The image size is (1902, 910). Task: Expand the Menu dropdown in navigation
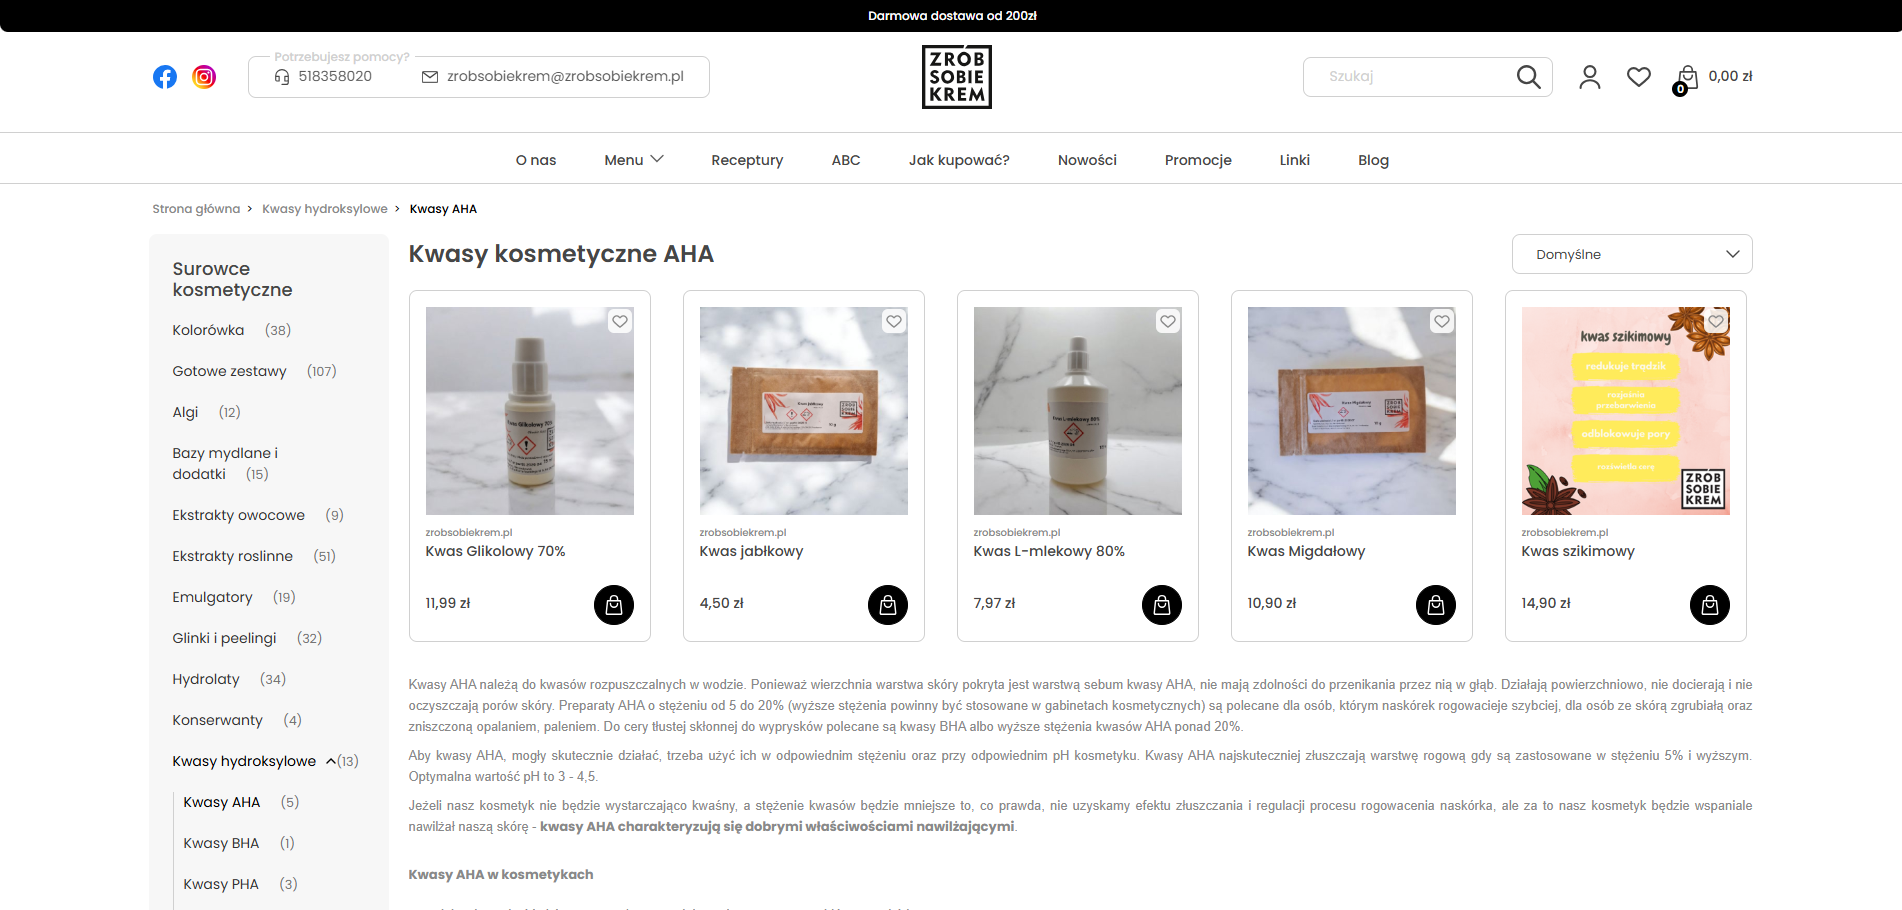[634, 160]
